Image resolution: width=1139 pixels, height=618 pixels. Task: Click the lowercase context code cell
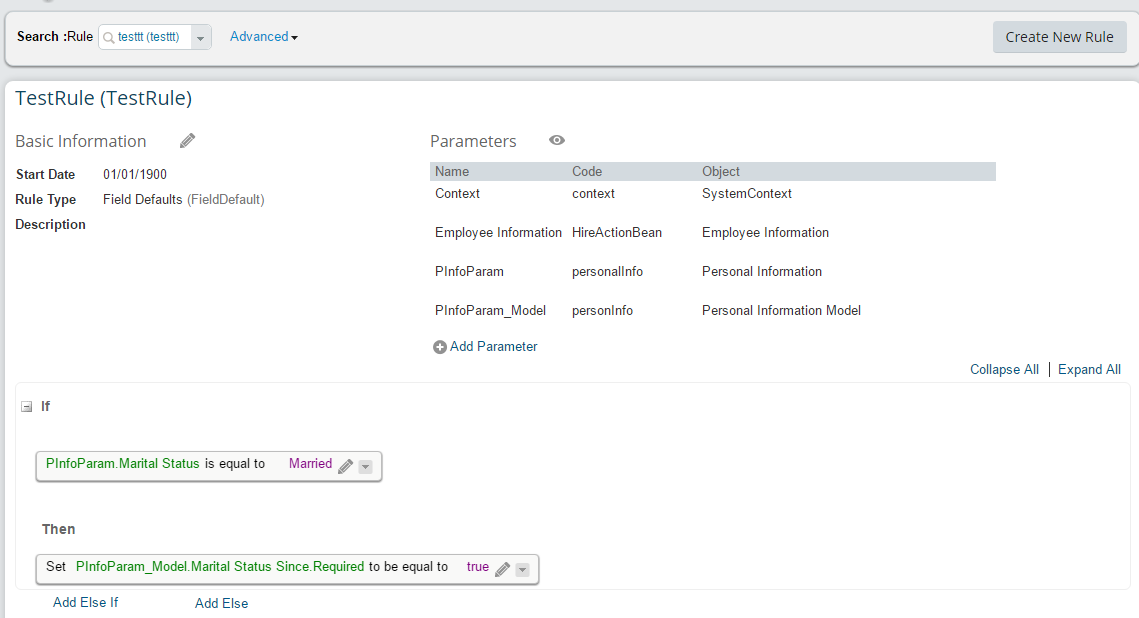pyautogui.click(x=593, y=193)
